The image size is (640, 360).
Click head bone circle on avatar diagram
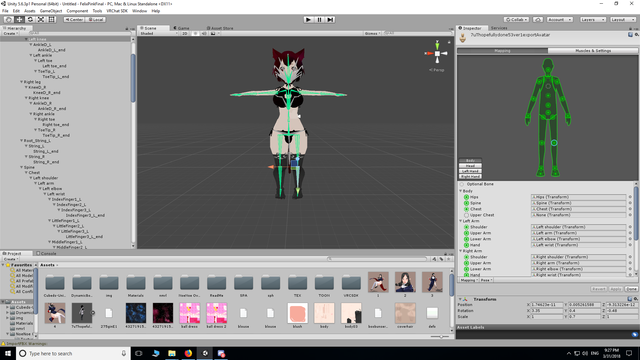coord(548,70)
